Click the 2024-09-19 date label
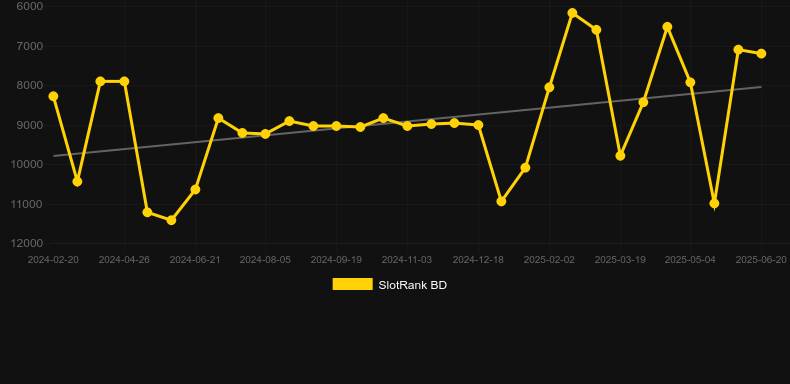This screenshot has height=384, width=790. (336, 260)
